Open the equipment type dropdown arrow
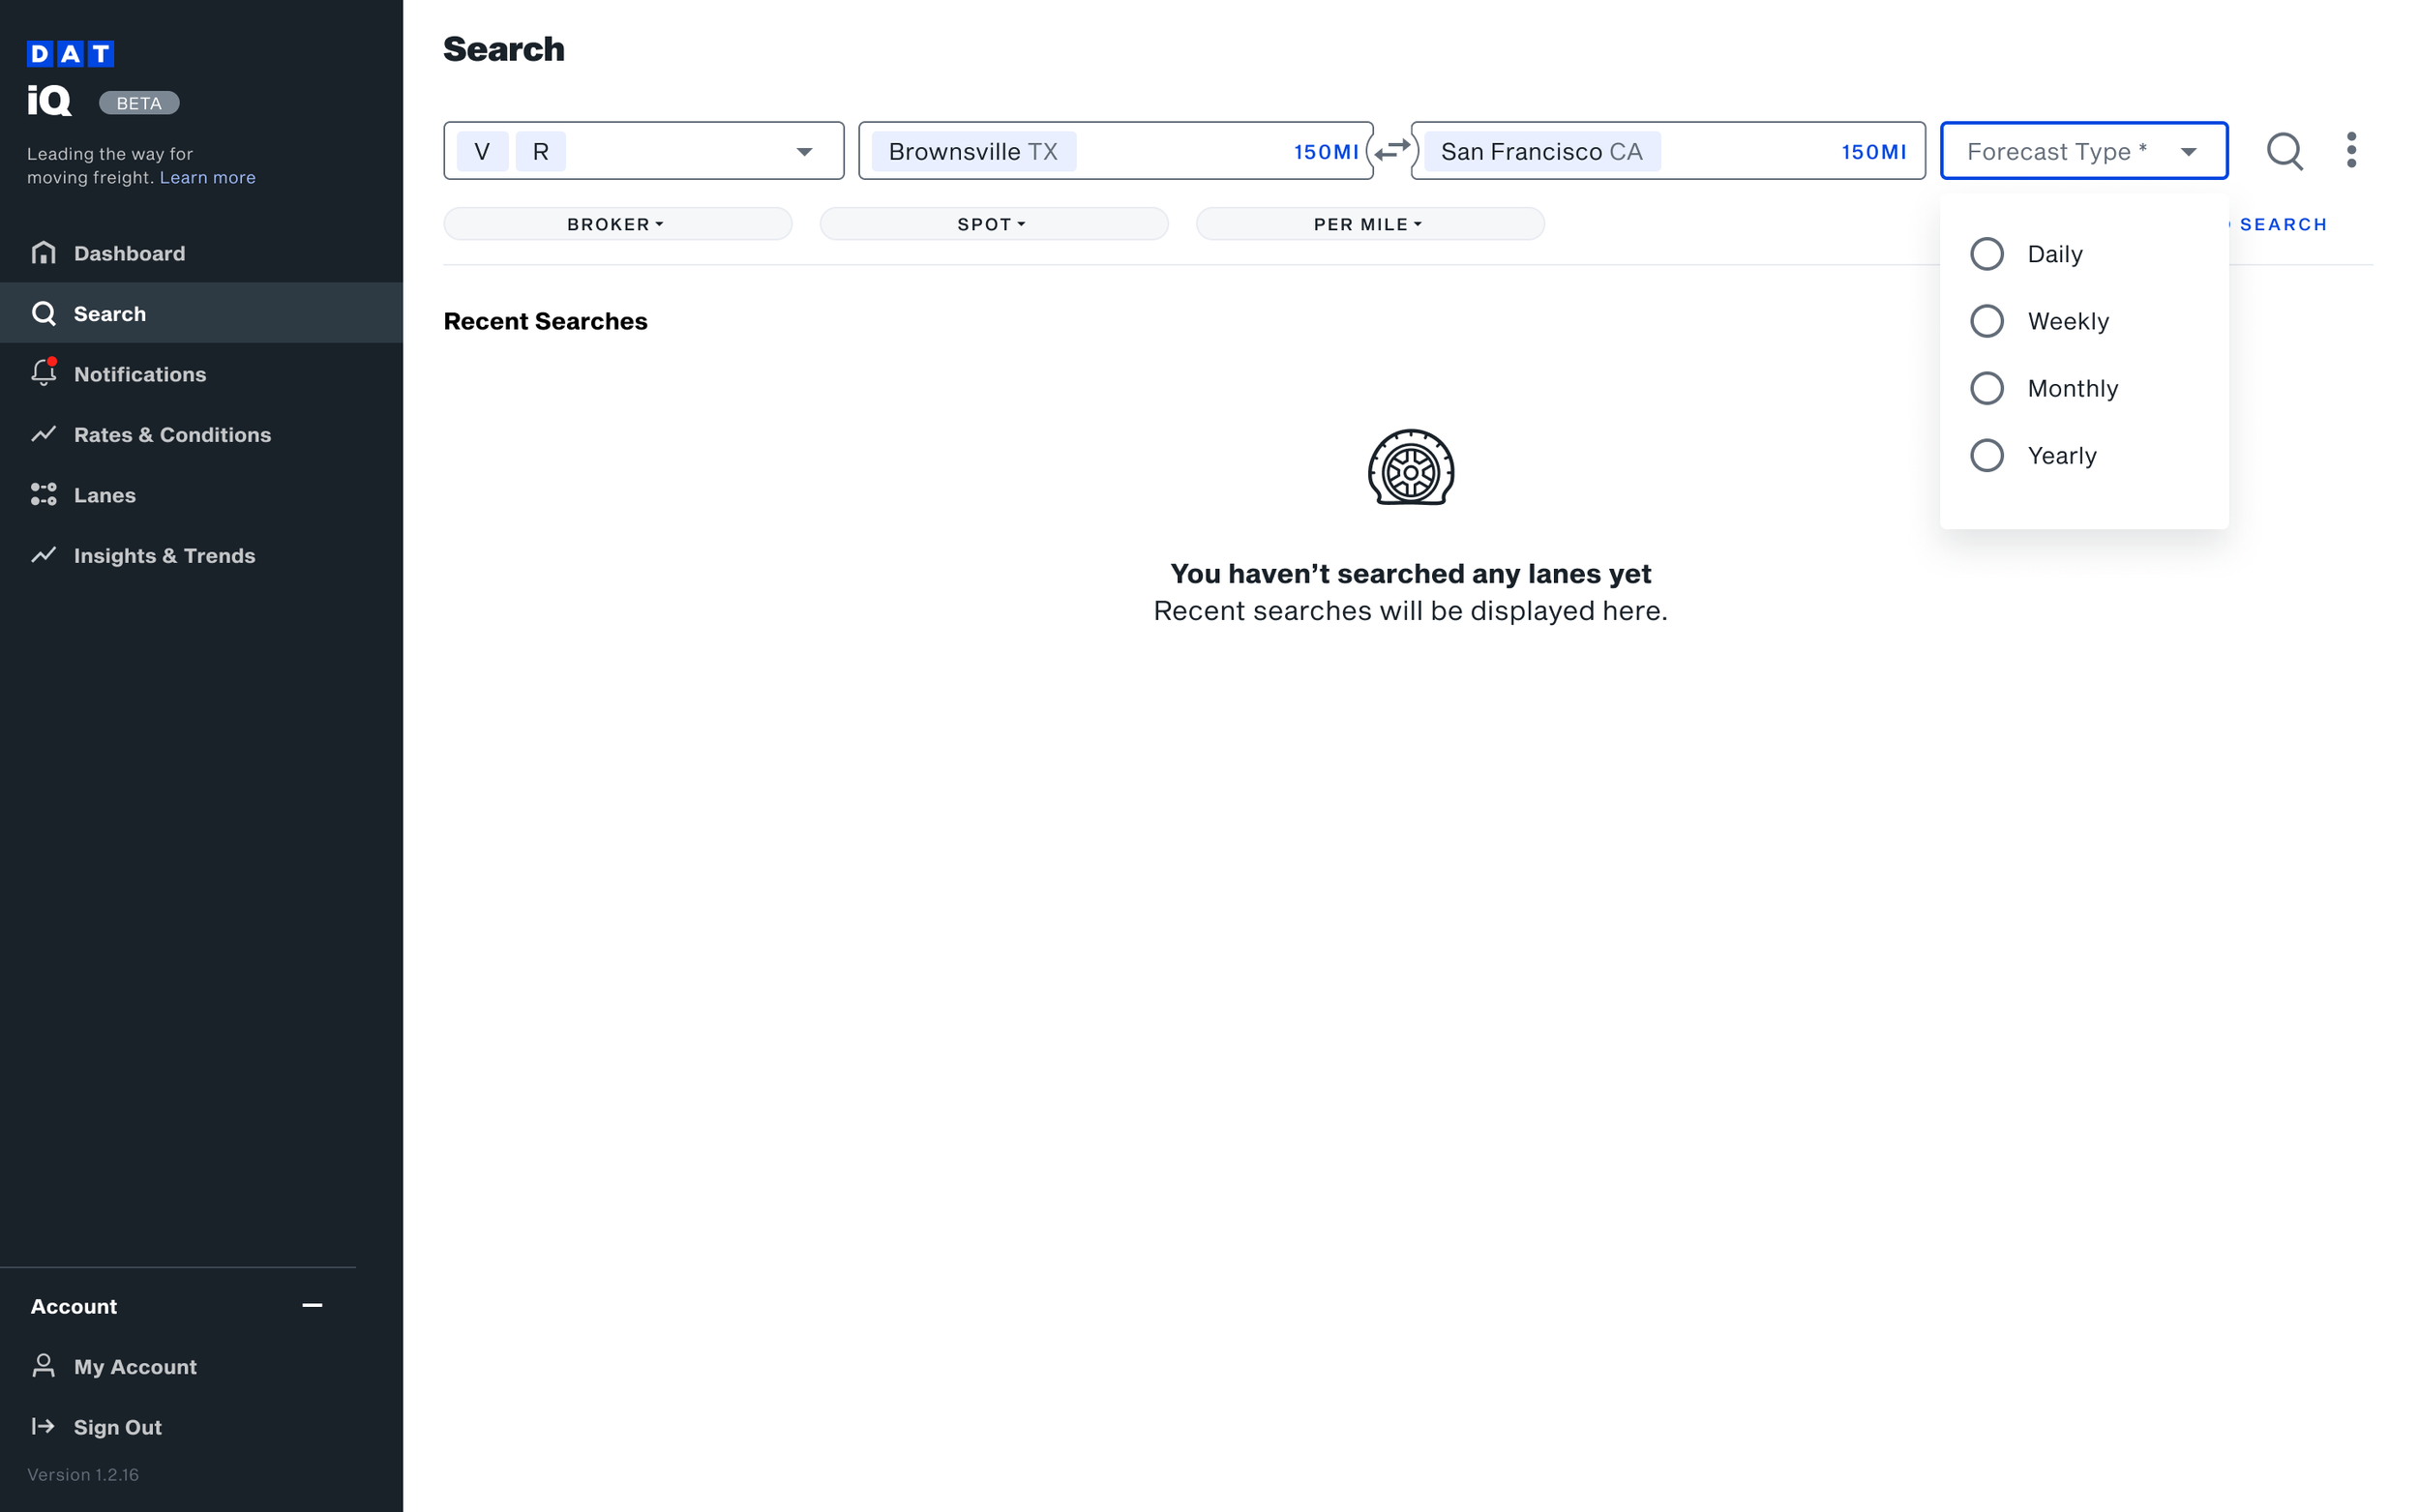 pyautogui.click(x=804, y=152)
